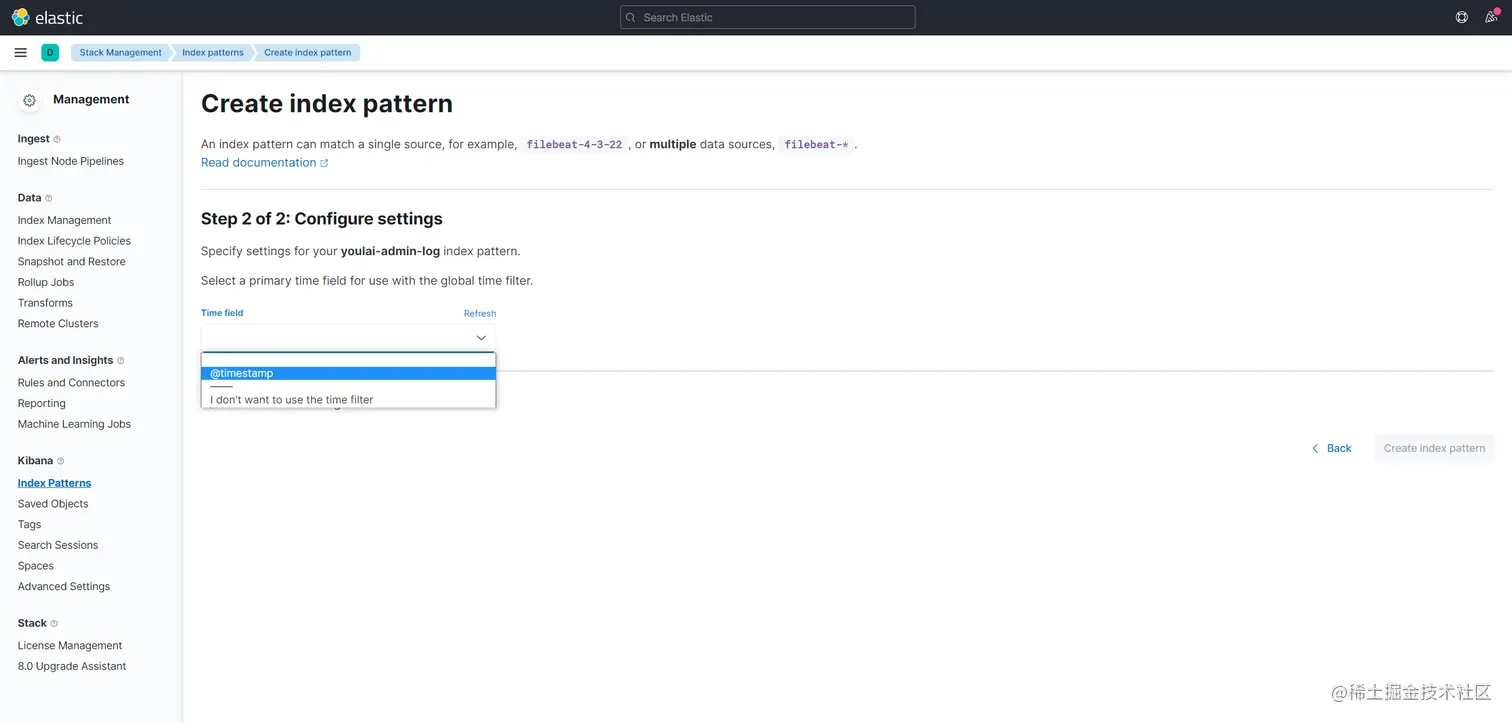Click the green D space avatar
1512x723 pixels.
(x=50, y=53)
